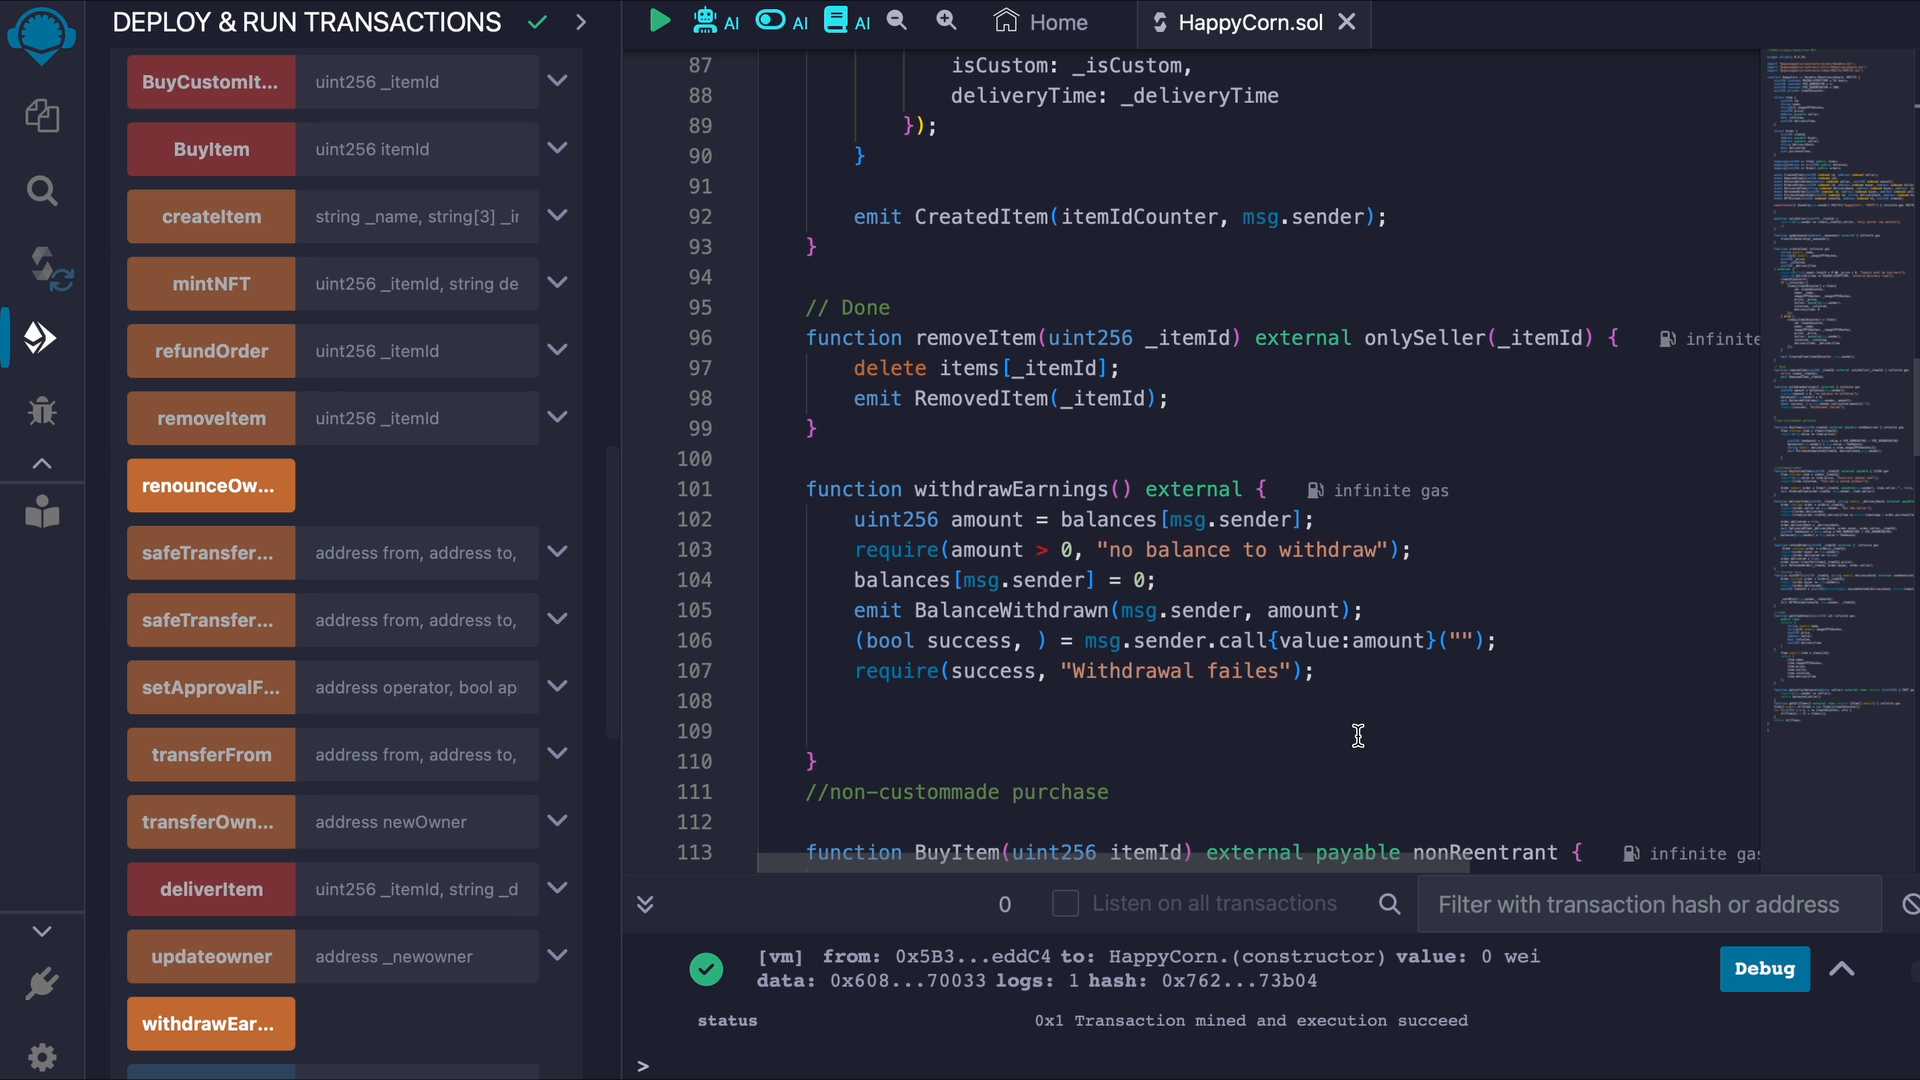This screenshot has height=1080, width=1920.
Task: Open the File Explorer plugin
Action: (41, 116)
